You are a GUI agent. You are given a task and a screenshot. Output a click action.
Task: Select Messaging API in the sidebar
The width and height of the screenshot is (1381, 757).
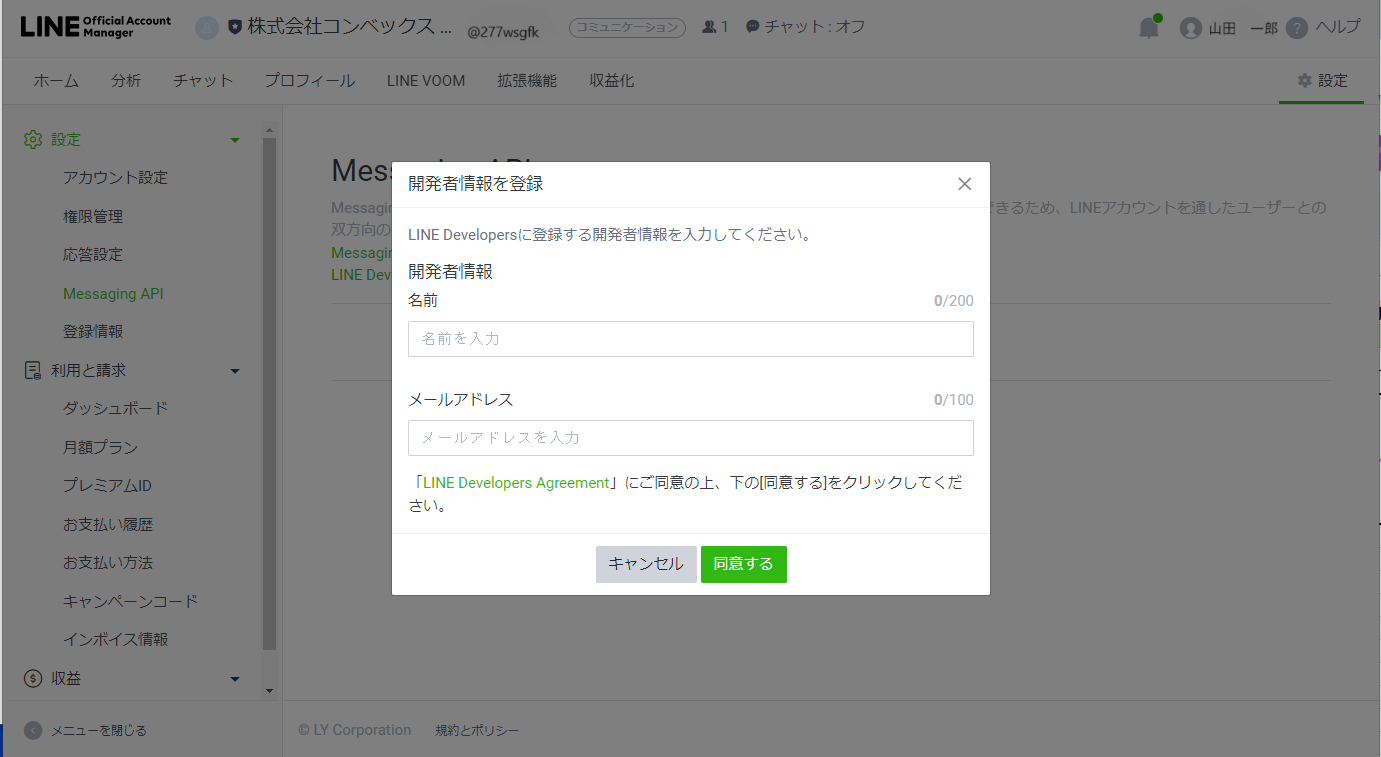[x=113, y=294]
